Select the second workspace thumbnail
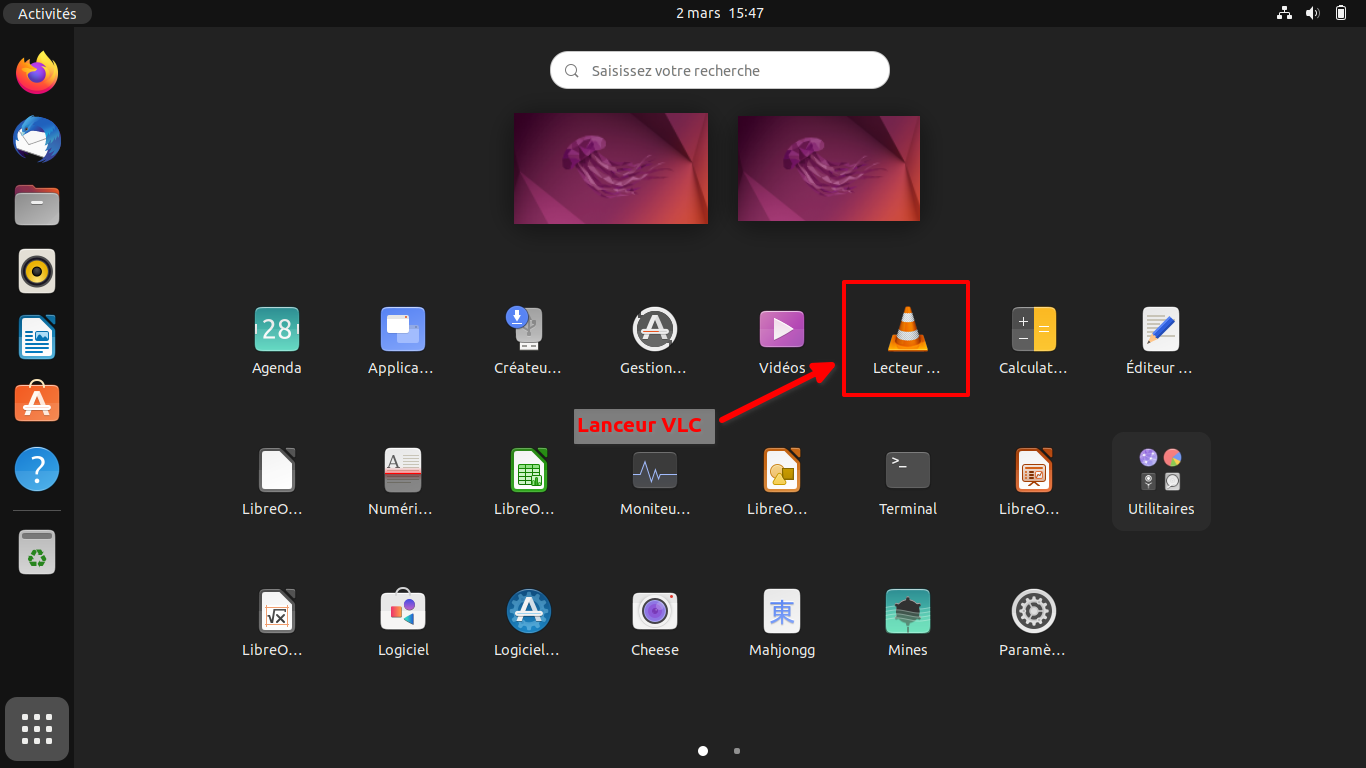 click(x=828, y=167)
